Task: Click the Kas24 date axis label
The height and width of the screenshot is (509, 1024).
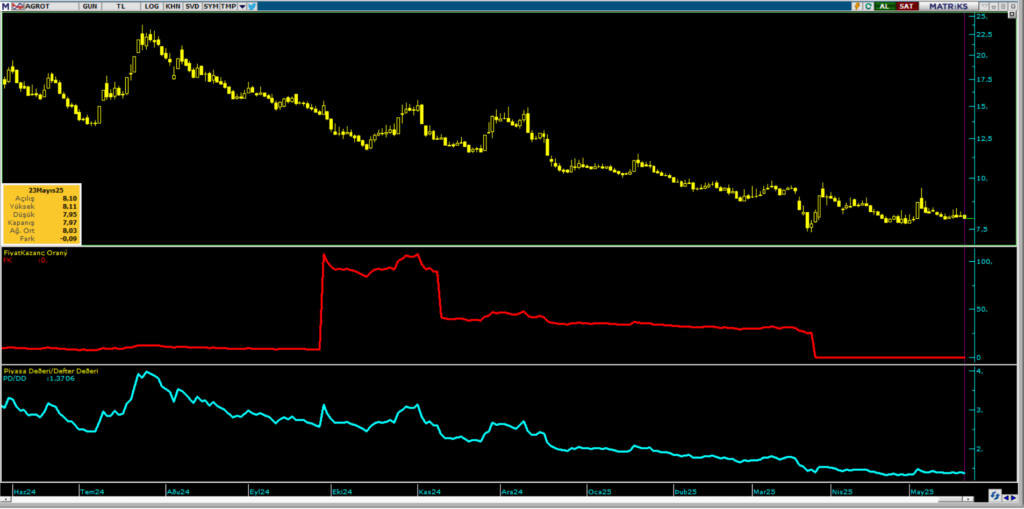Action: pos(430,491)
